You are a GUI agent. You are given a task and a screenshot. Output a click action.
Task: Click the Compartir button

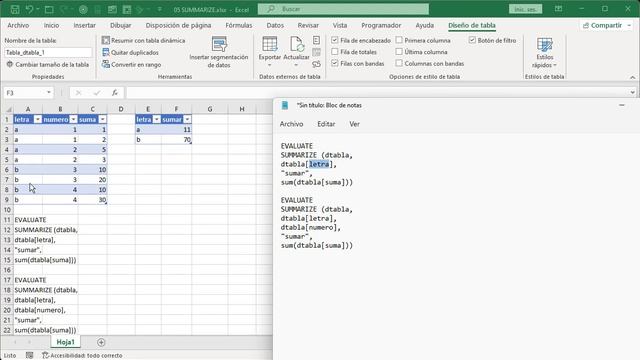tap(602, 25)
